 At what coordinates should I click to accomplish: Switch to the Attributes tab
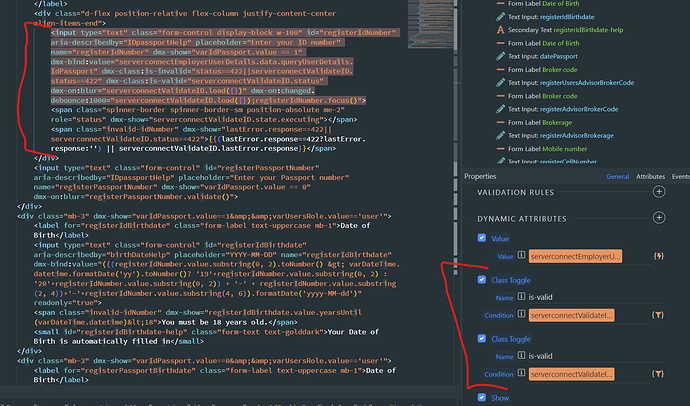[649, 175]
